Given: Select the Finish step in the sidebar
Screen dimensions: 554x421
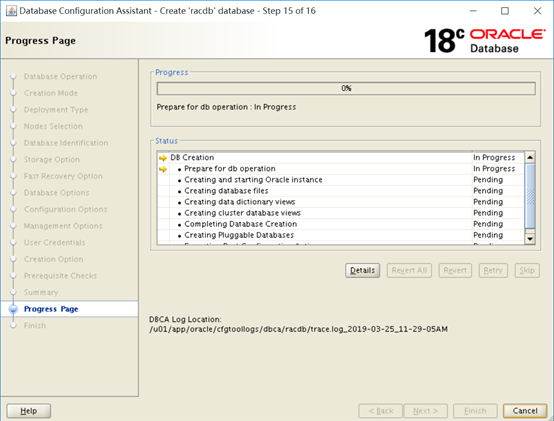Looking at the screenshot, I should coord(35,326).
